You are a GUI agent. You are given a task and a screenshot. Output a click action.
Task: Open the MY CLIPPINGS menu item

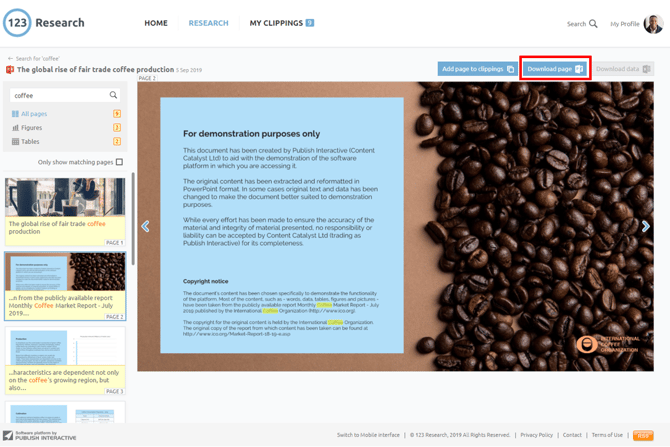pos(276,23)
